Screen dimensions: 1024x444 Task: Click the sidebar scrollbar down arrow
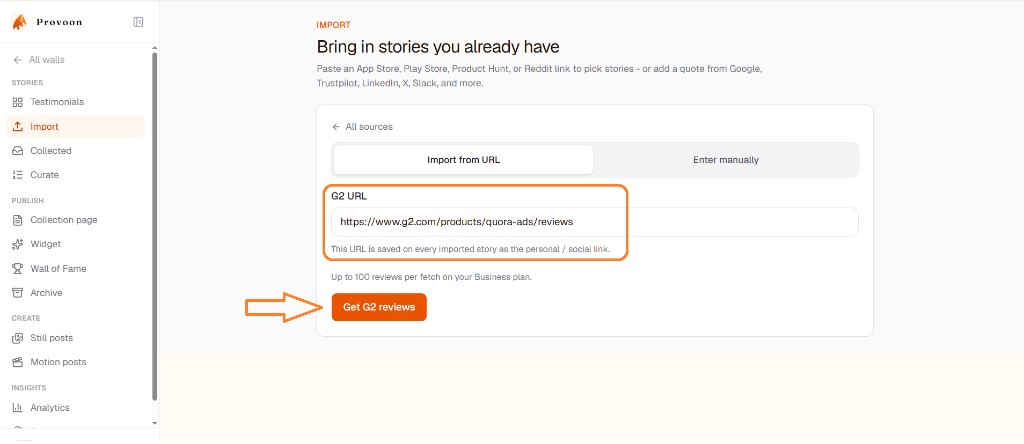click(x=154, y=423)
